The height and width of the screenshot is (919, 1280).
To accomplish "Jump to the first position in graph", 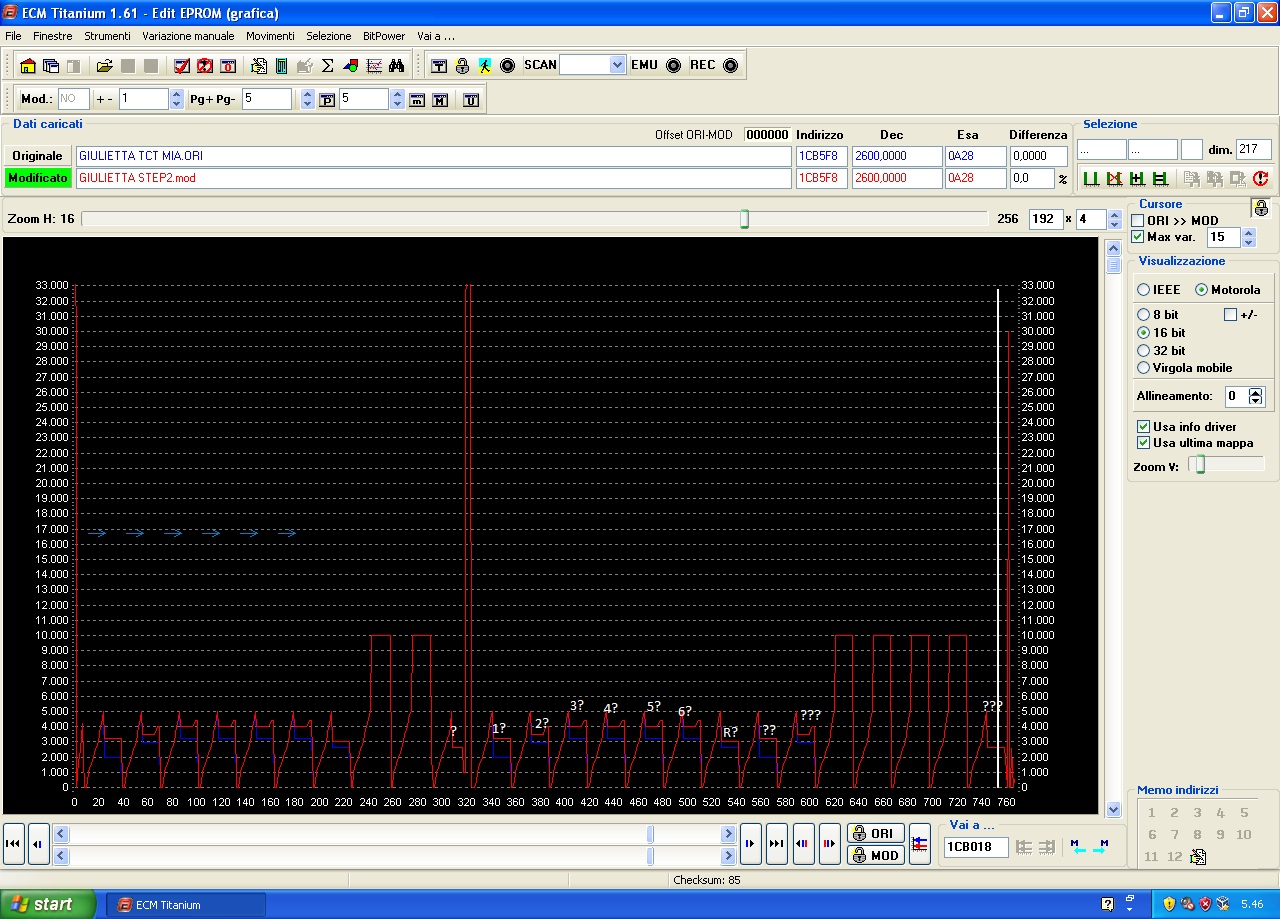I will pyautogui.click(x=14, y=844).
